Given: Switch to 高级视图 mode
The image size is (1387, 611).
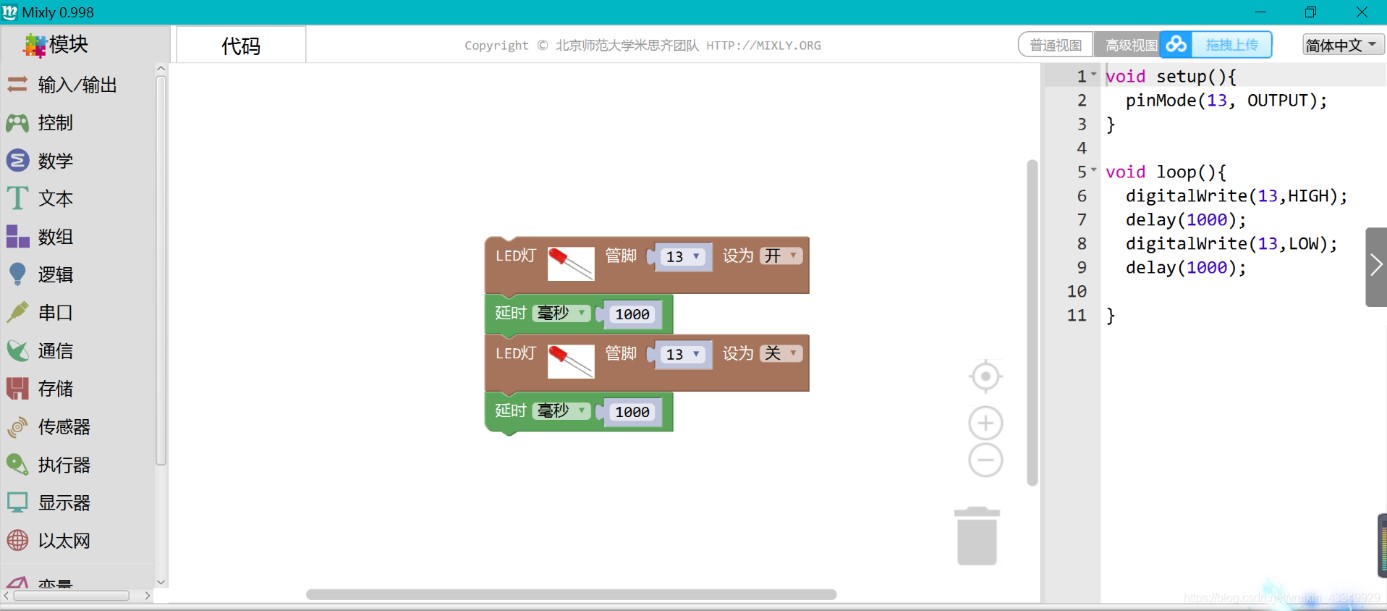Looking at the screenshot, I should 1129,44.
